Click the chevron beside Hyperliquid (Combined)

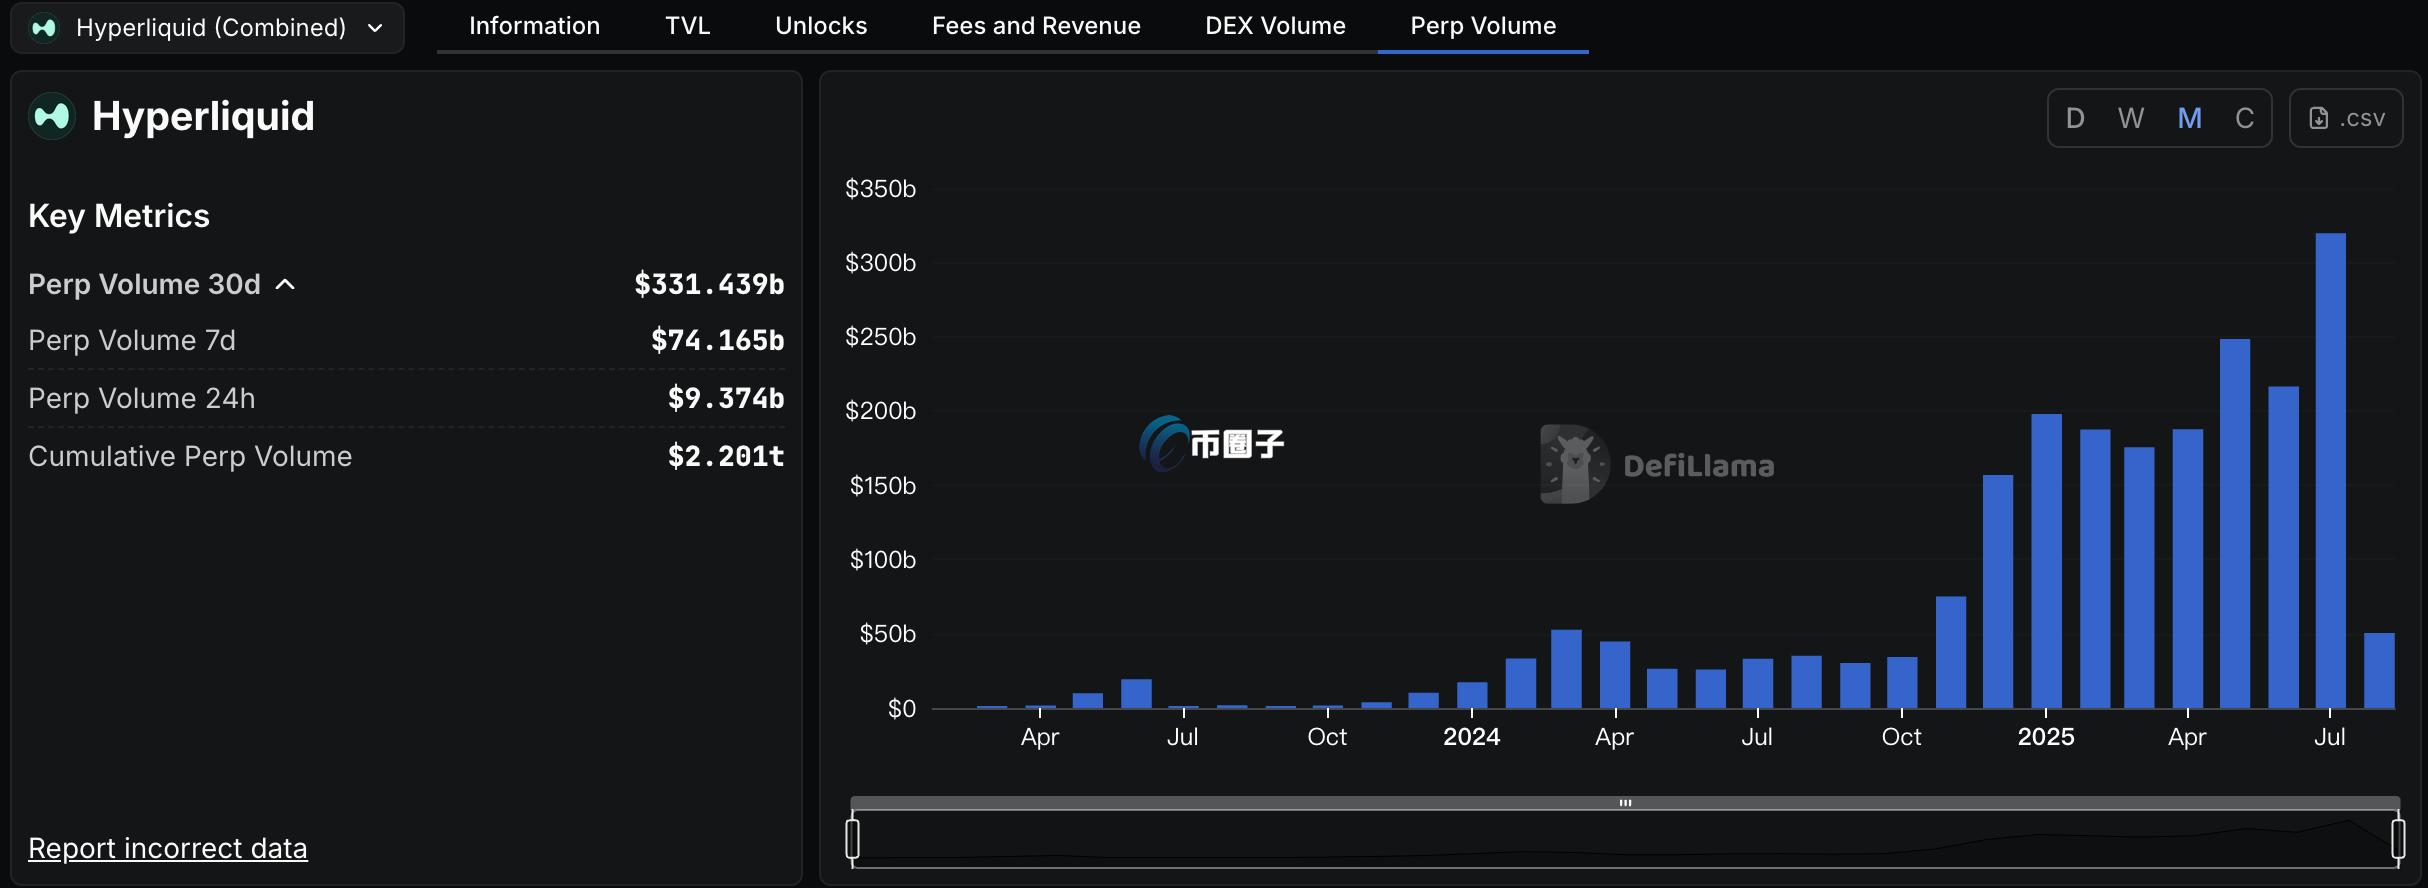click(376, 28)
